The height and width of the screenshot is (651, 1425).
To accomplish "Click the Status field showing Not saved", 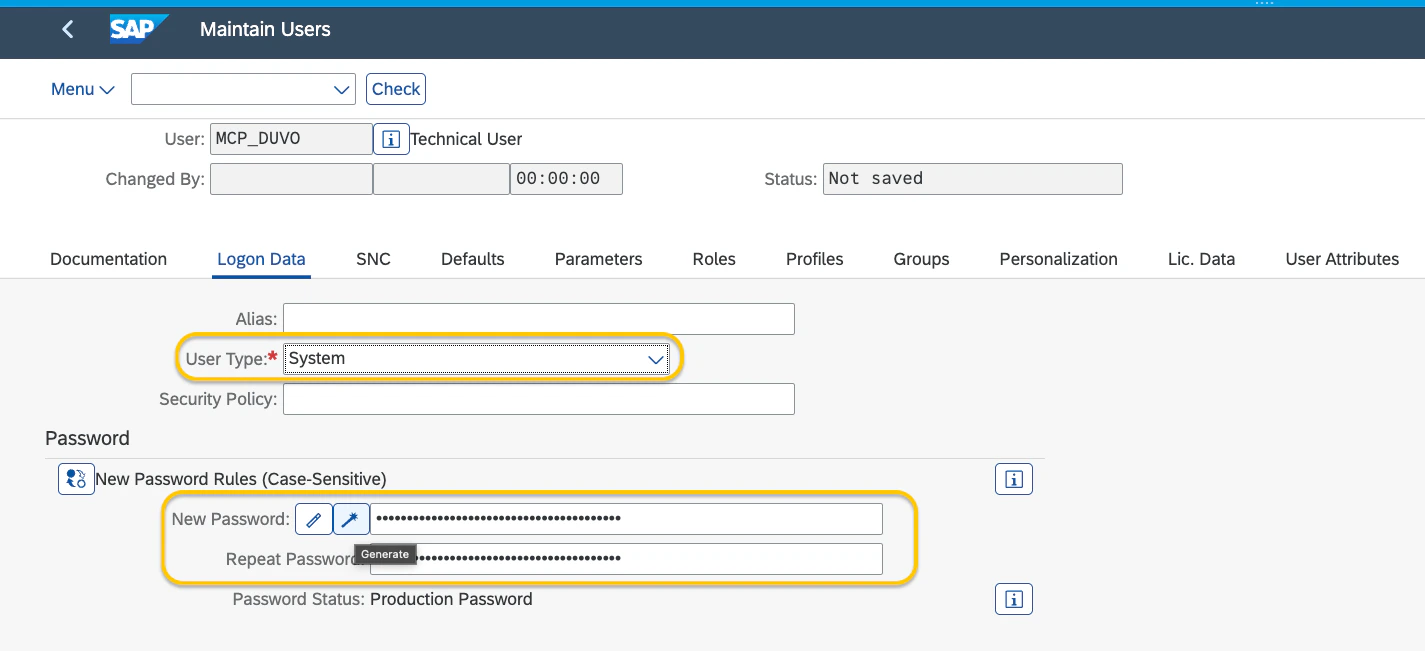I will click(x=972, y=179).
